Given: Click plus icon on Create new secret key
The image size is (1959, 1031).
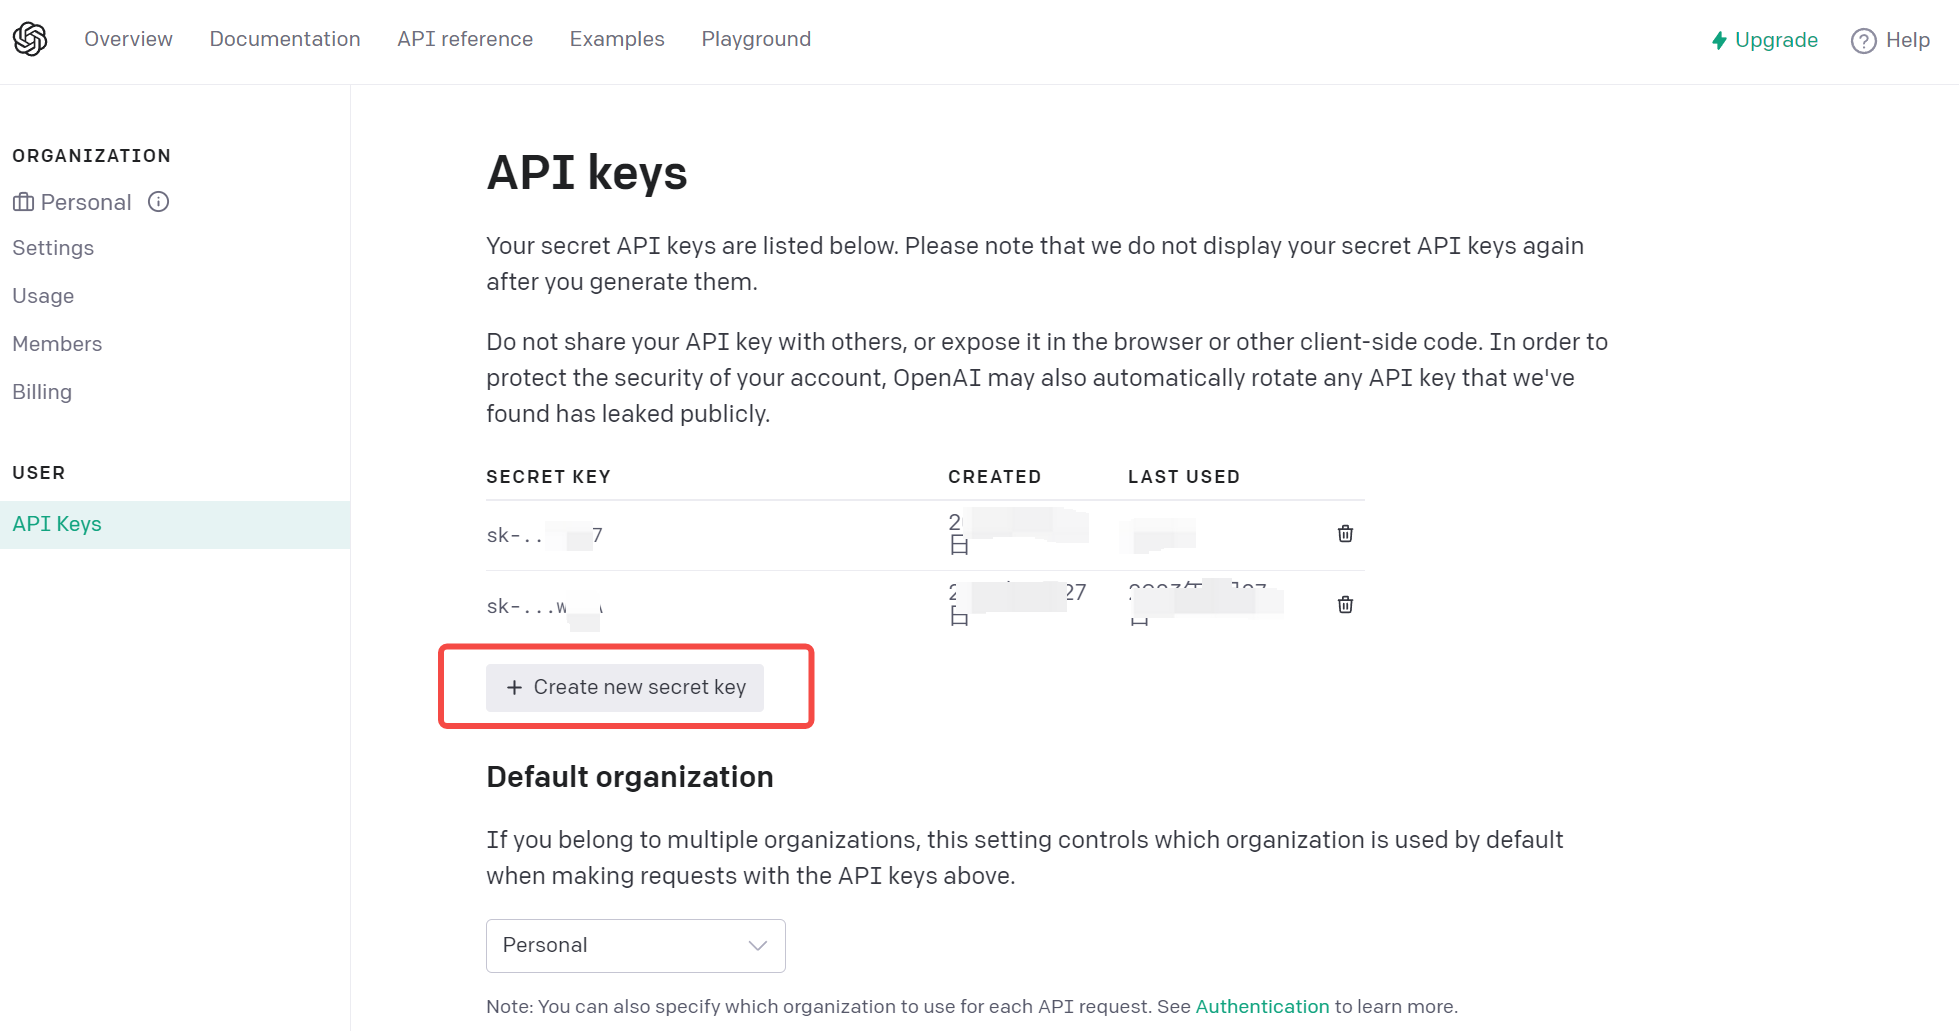Looking at the screenshot, I should pyautogui.click(x=514, y=687).
